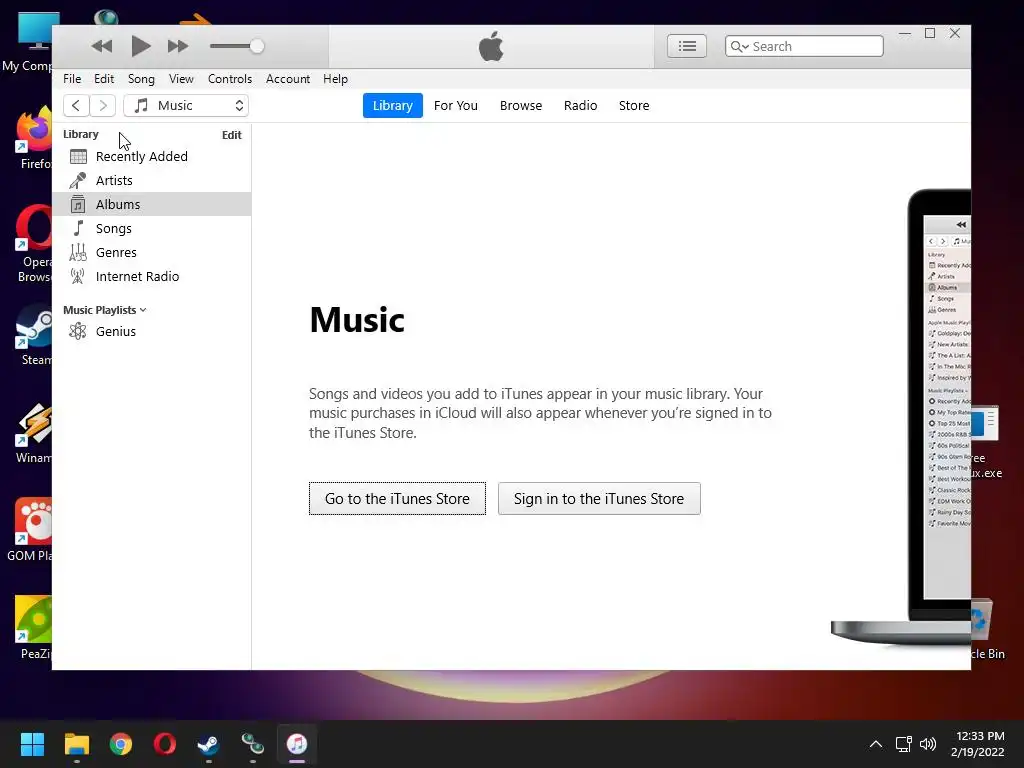Viewport: 1024px width, 768px height.
Task: Click the Recently Added grid icon
Action: tap(78, 157)
